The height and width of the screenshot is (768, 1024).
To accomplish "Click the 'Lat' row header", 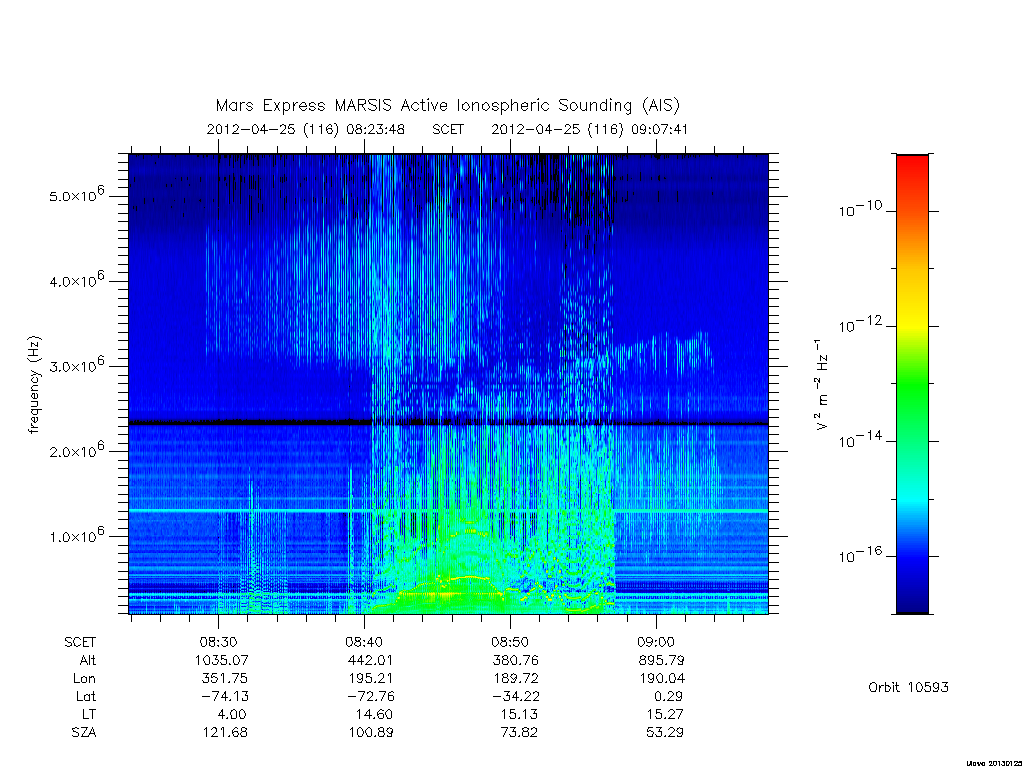I will click(x=86, y=696).
